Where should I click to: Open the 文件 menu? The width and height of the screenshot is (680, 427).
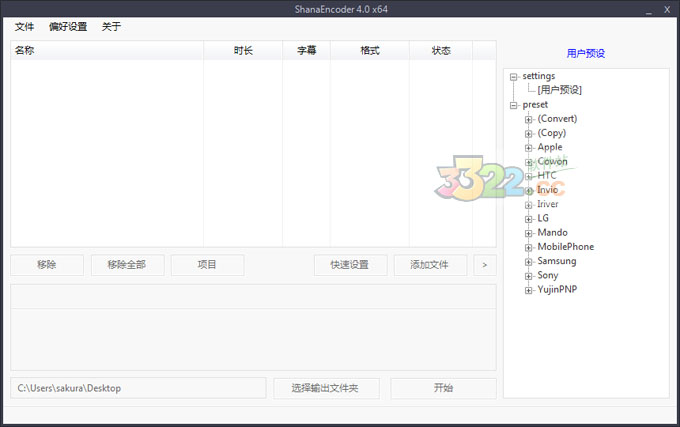[x=24, y=27]
